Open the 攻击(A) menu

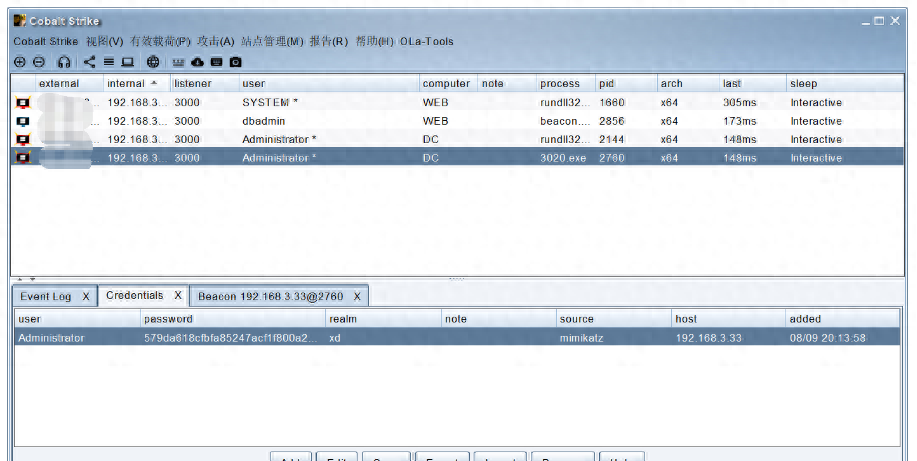(x=216, y=42)
